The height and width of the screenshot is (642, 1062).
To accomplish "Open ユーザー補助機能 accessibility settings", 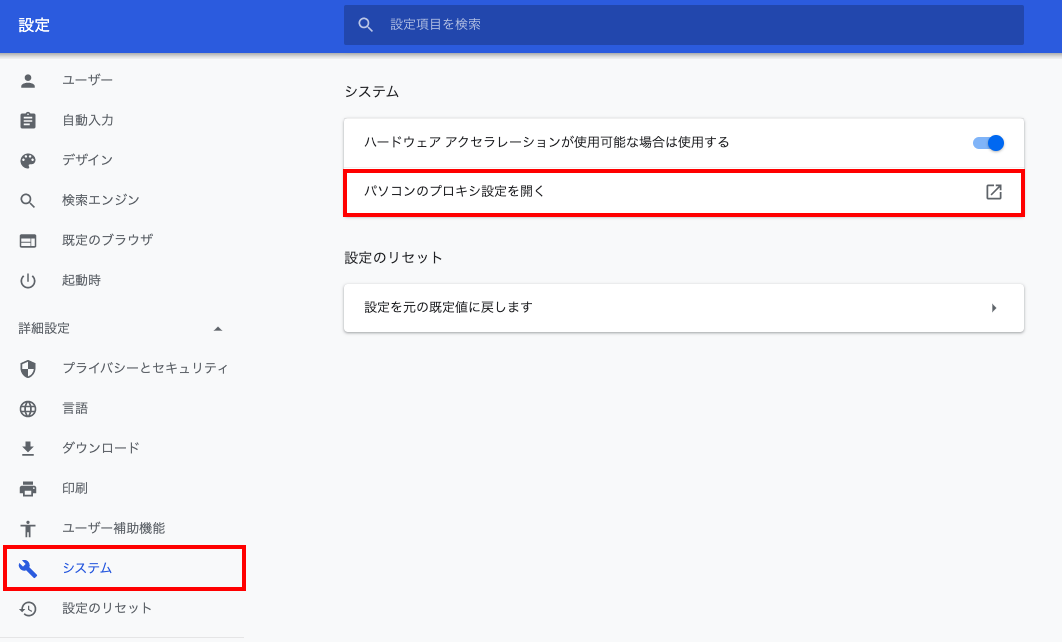I will 28,528.
